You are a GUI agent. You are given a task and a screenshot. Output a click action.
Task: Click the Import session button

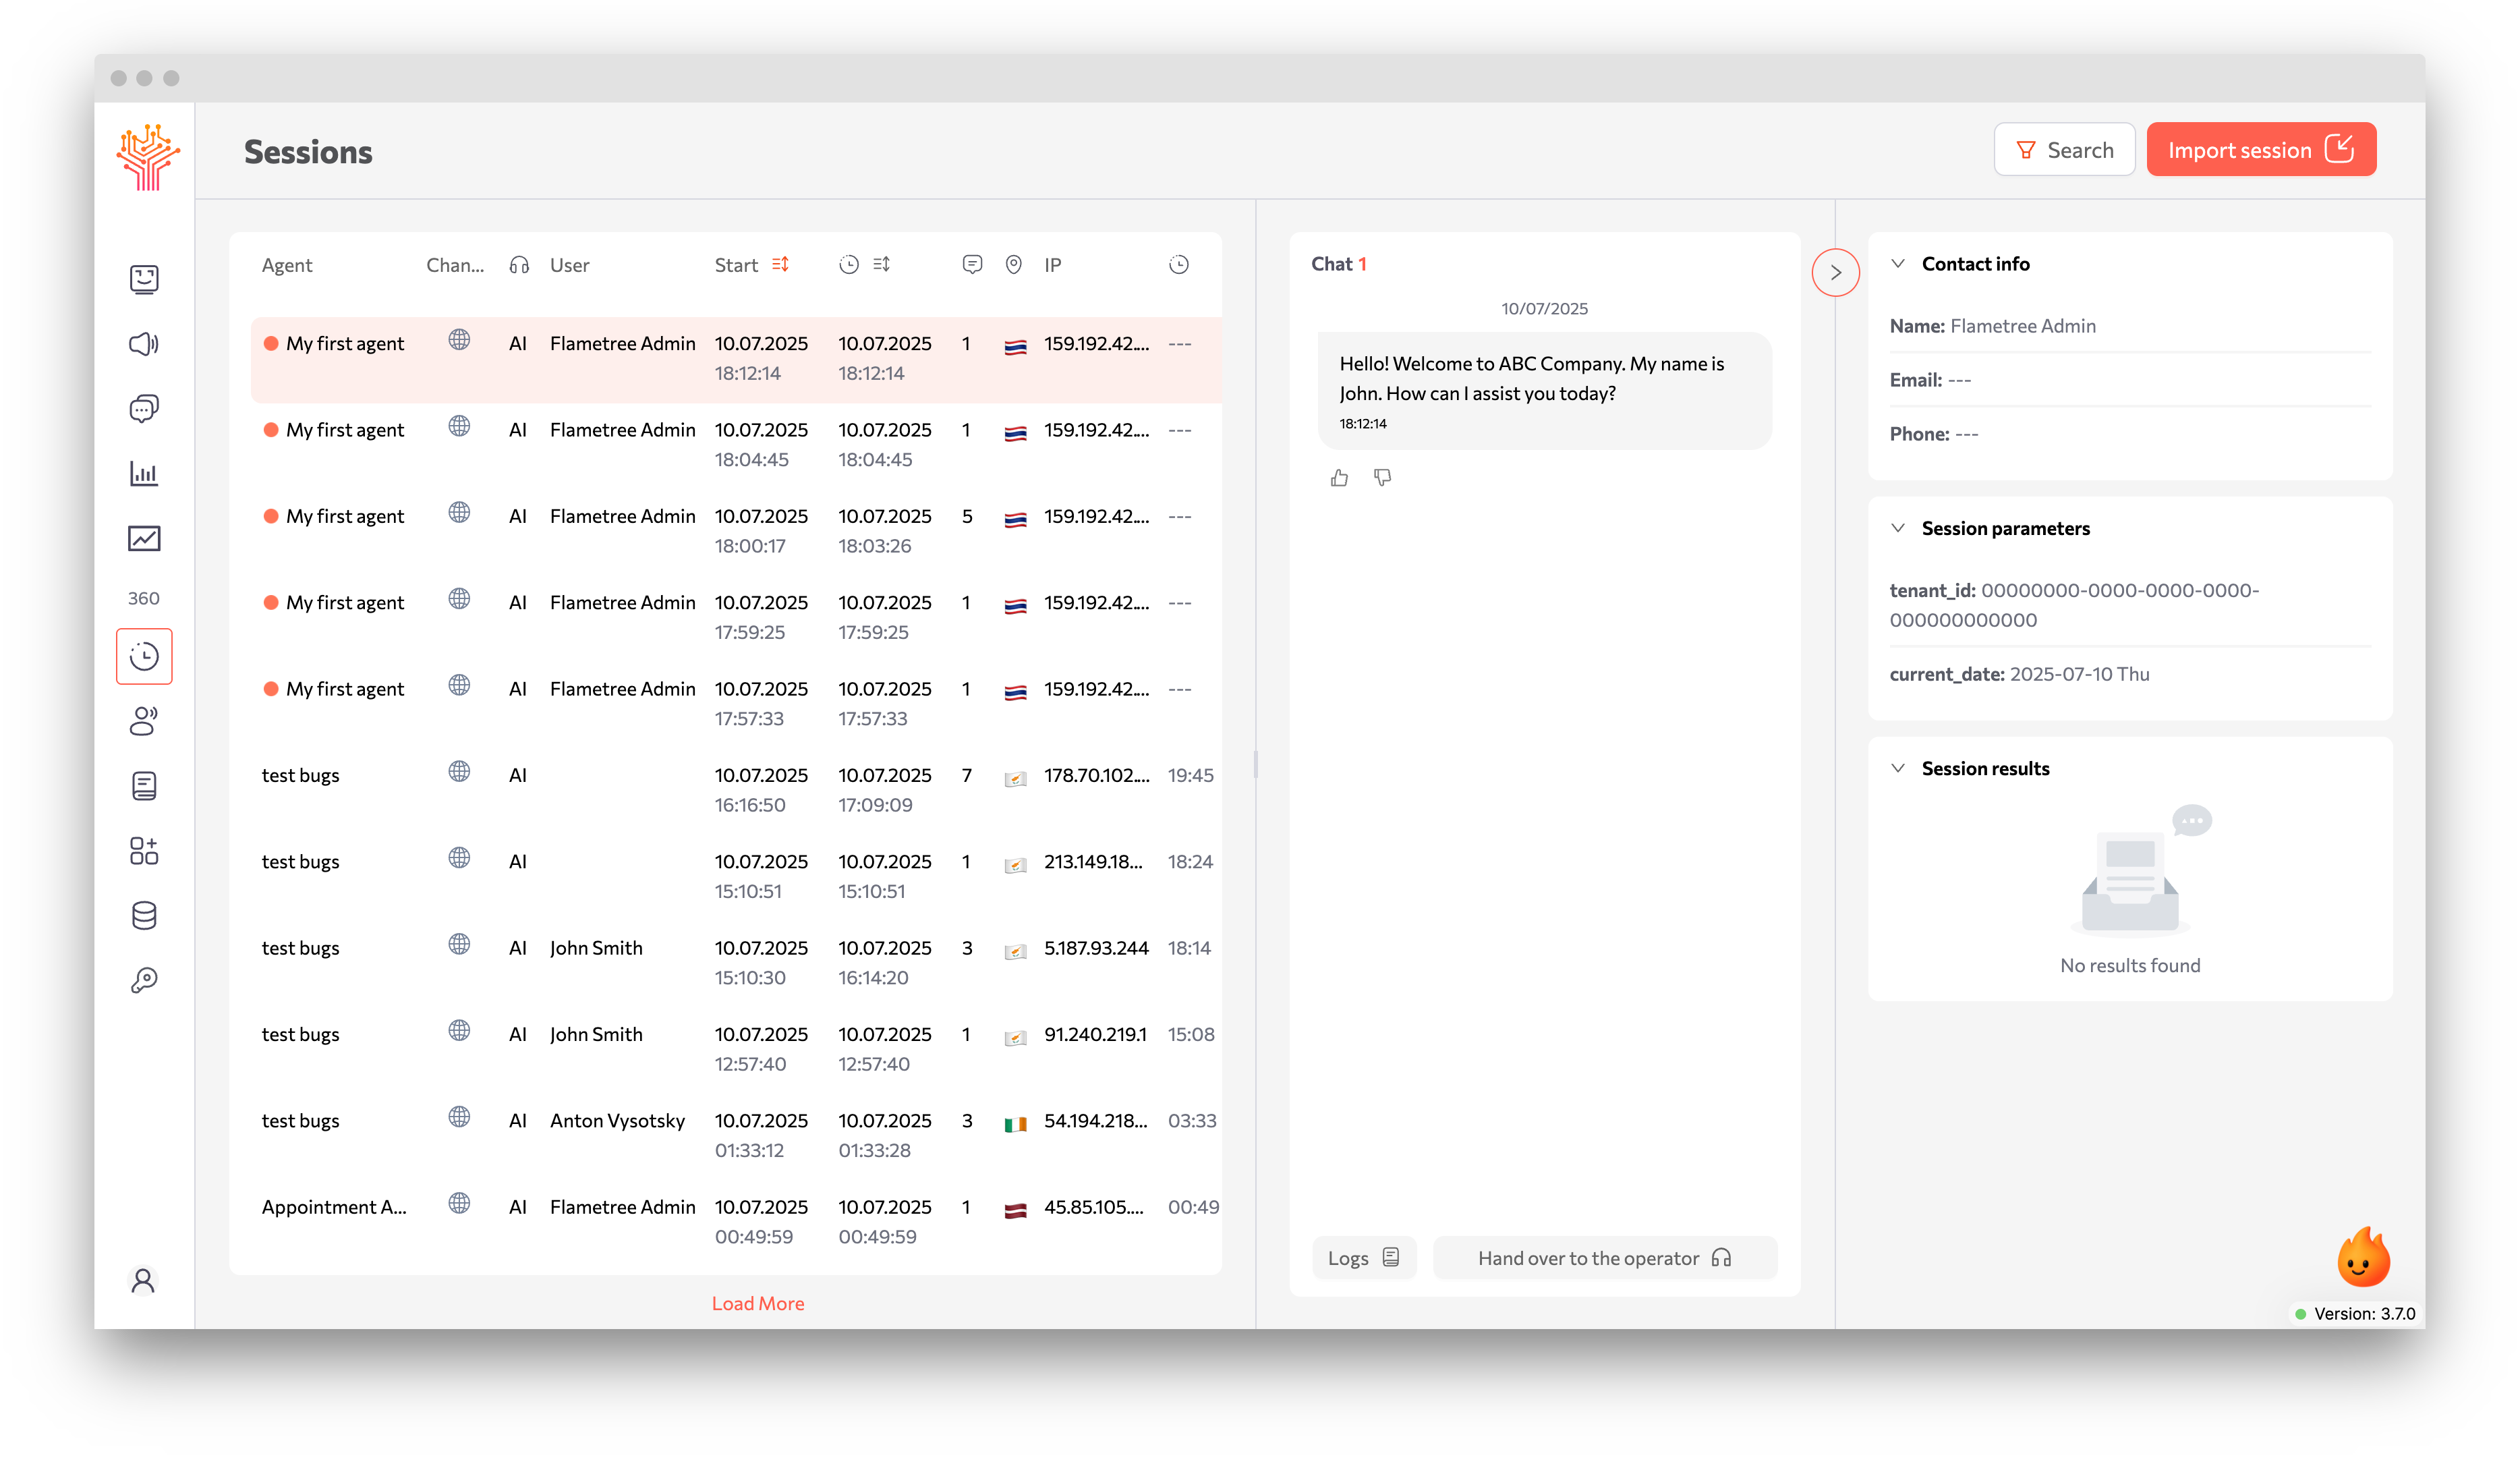2261,150
